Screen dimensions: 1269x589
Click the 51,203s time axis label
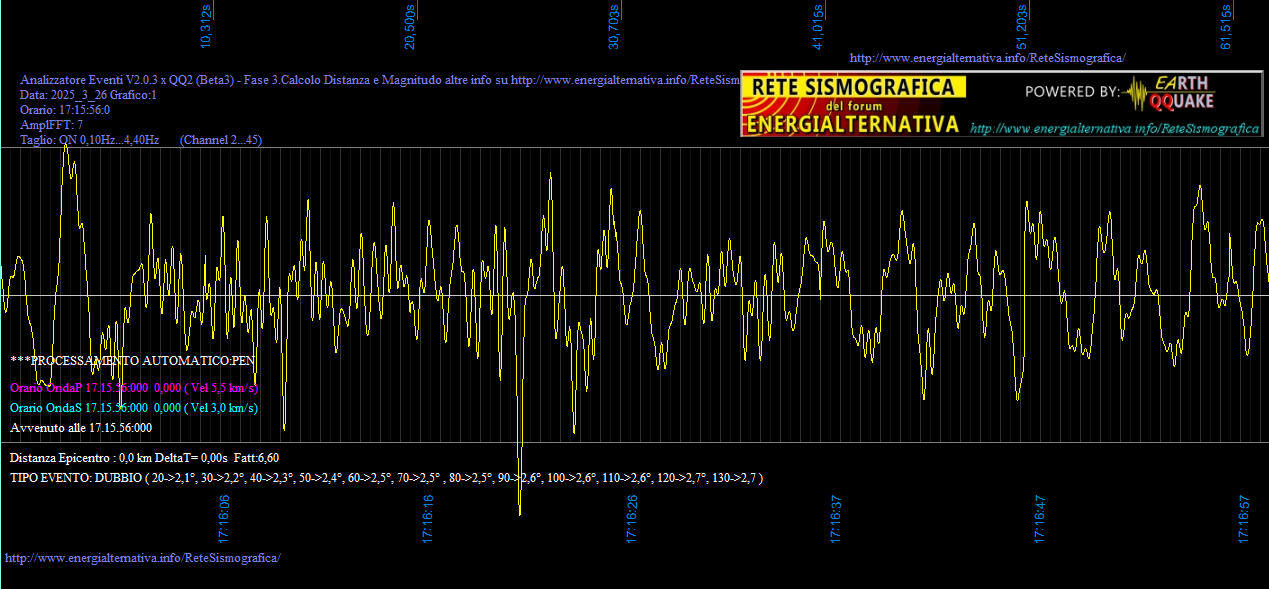pos(1022,27)
